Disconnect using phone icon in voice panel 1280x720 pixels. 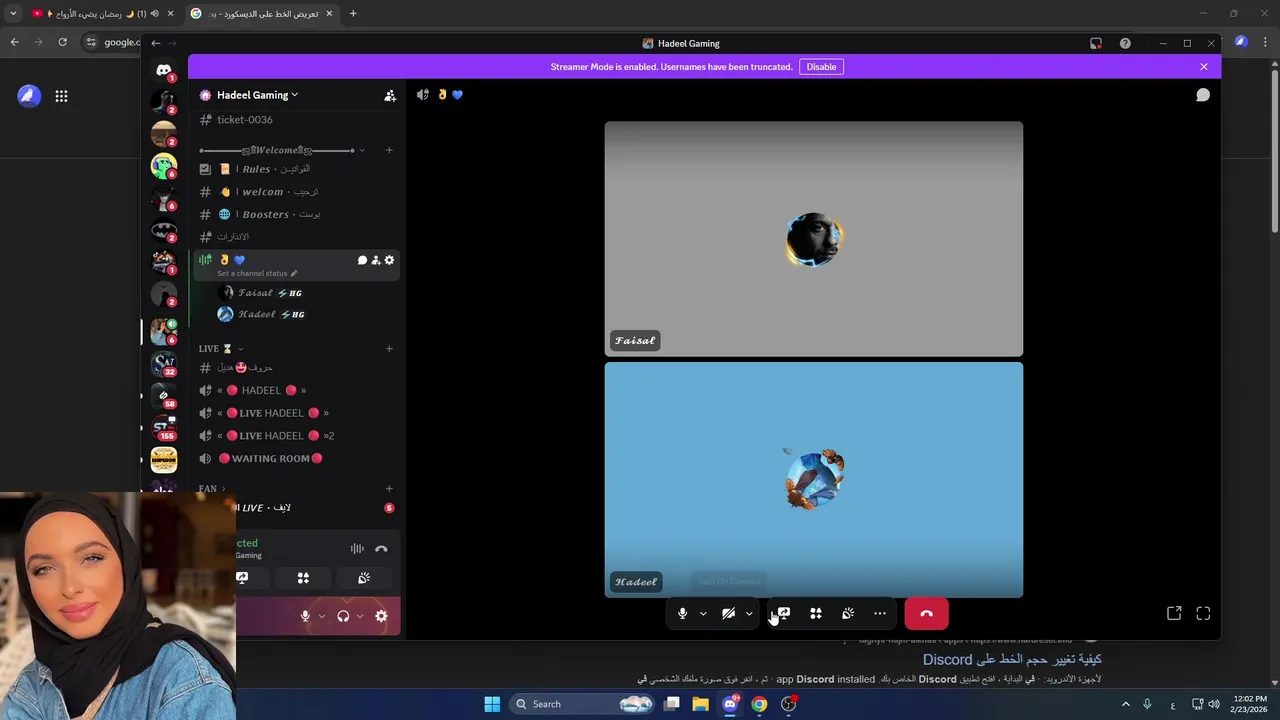pos(381,548)
